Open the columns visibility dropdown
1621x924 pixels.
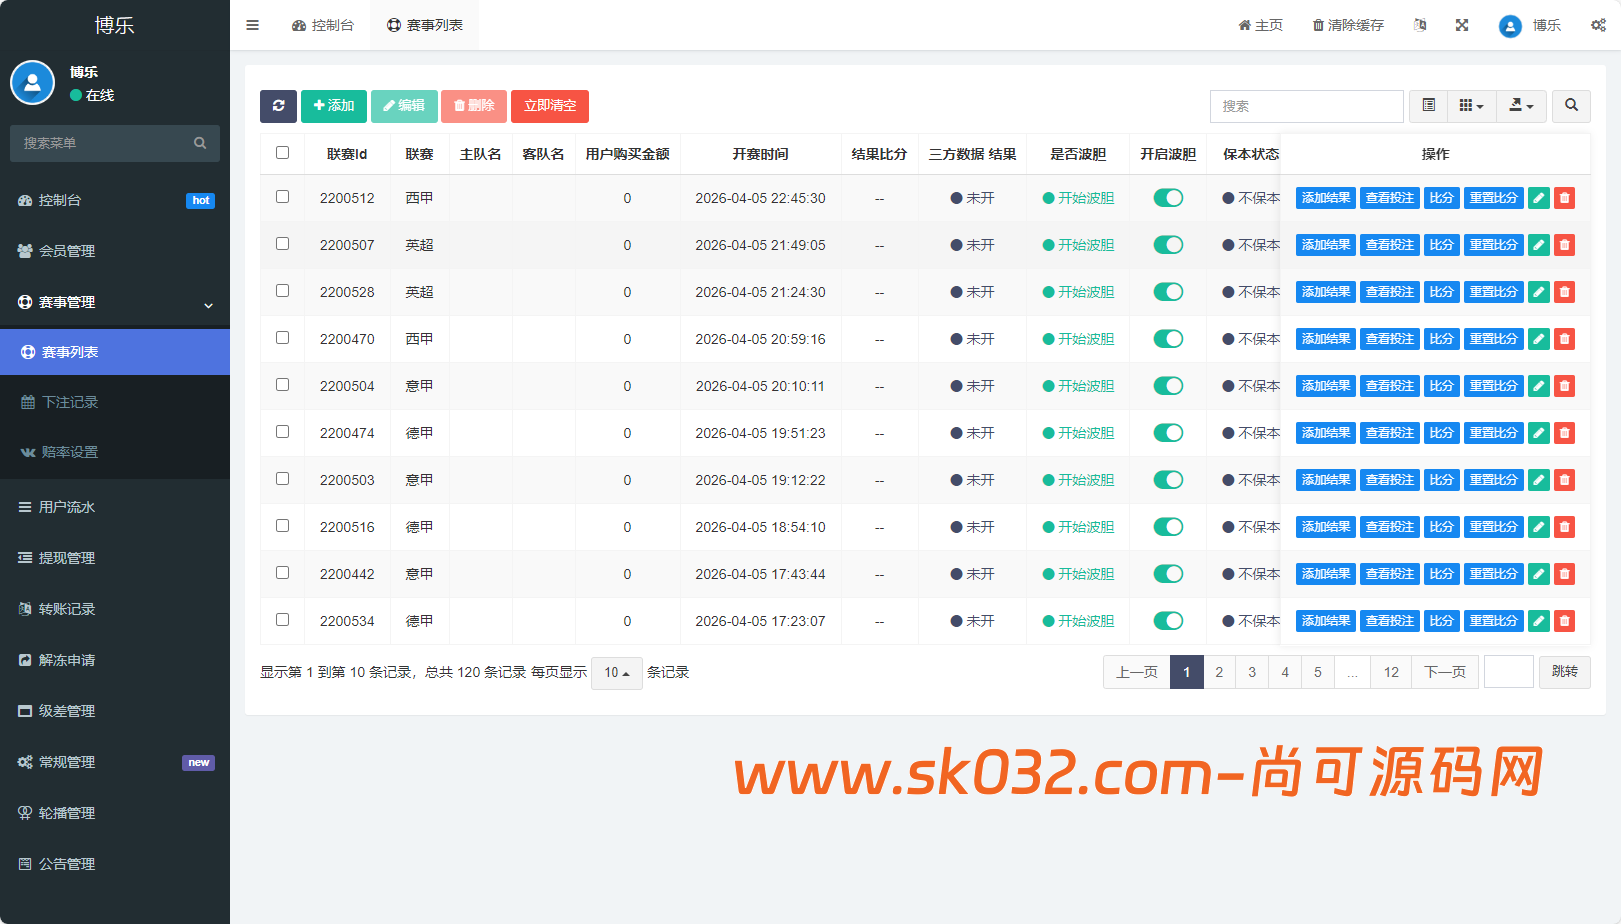pyautogui.click(x=1470, y=106)
